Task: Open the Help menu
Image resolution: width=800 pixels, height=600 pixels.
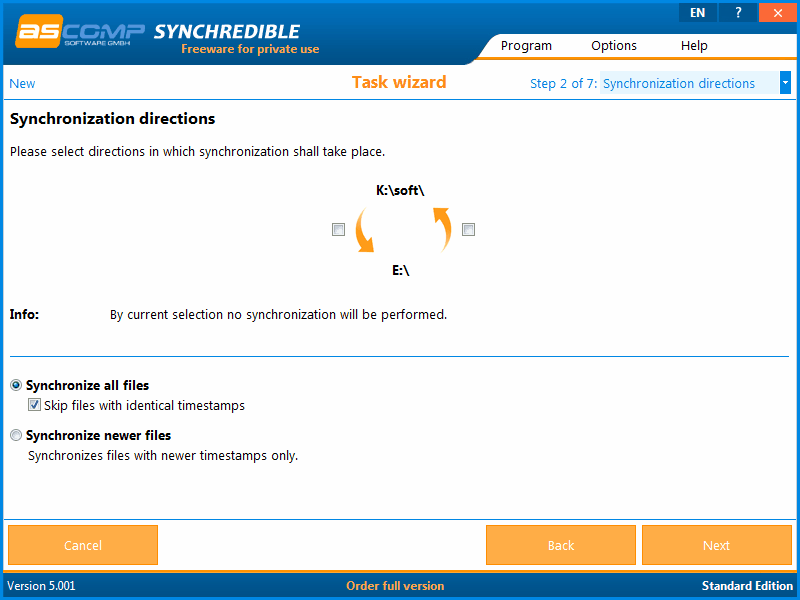Action: pos(694,46)
